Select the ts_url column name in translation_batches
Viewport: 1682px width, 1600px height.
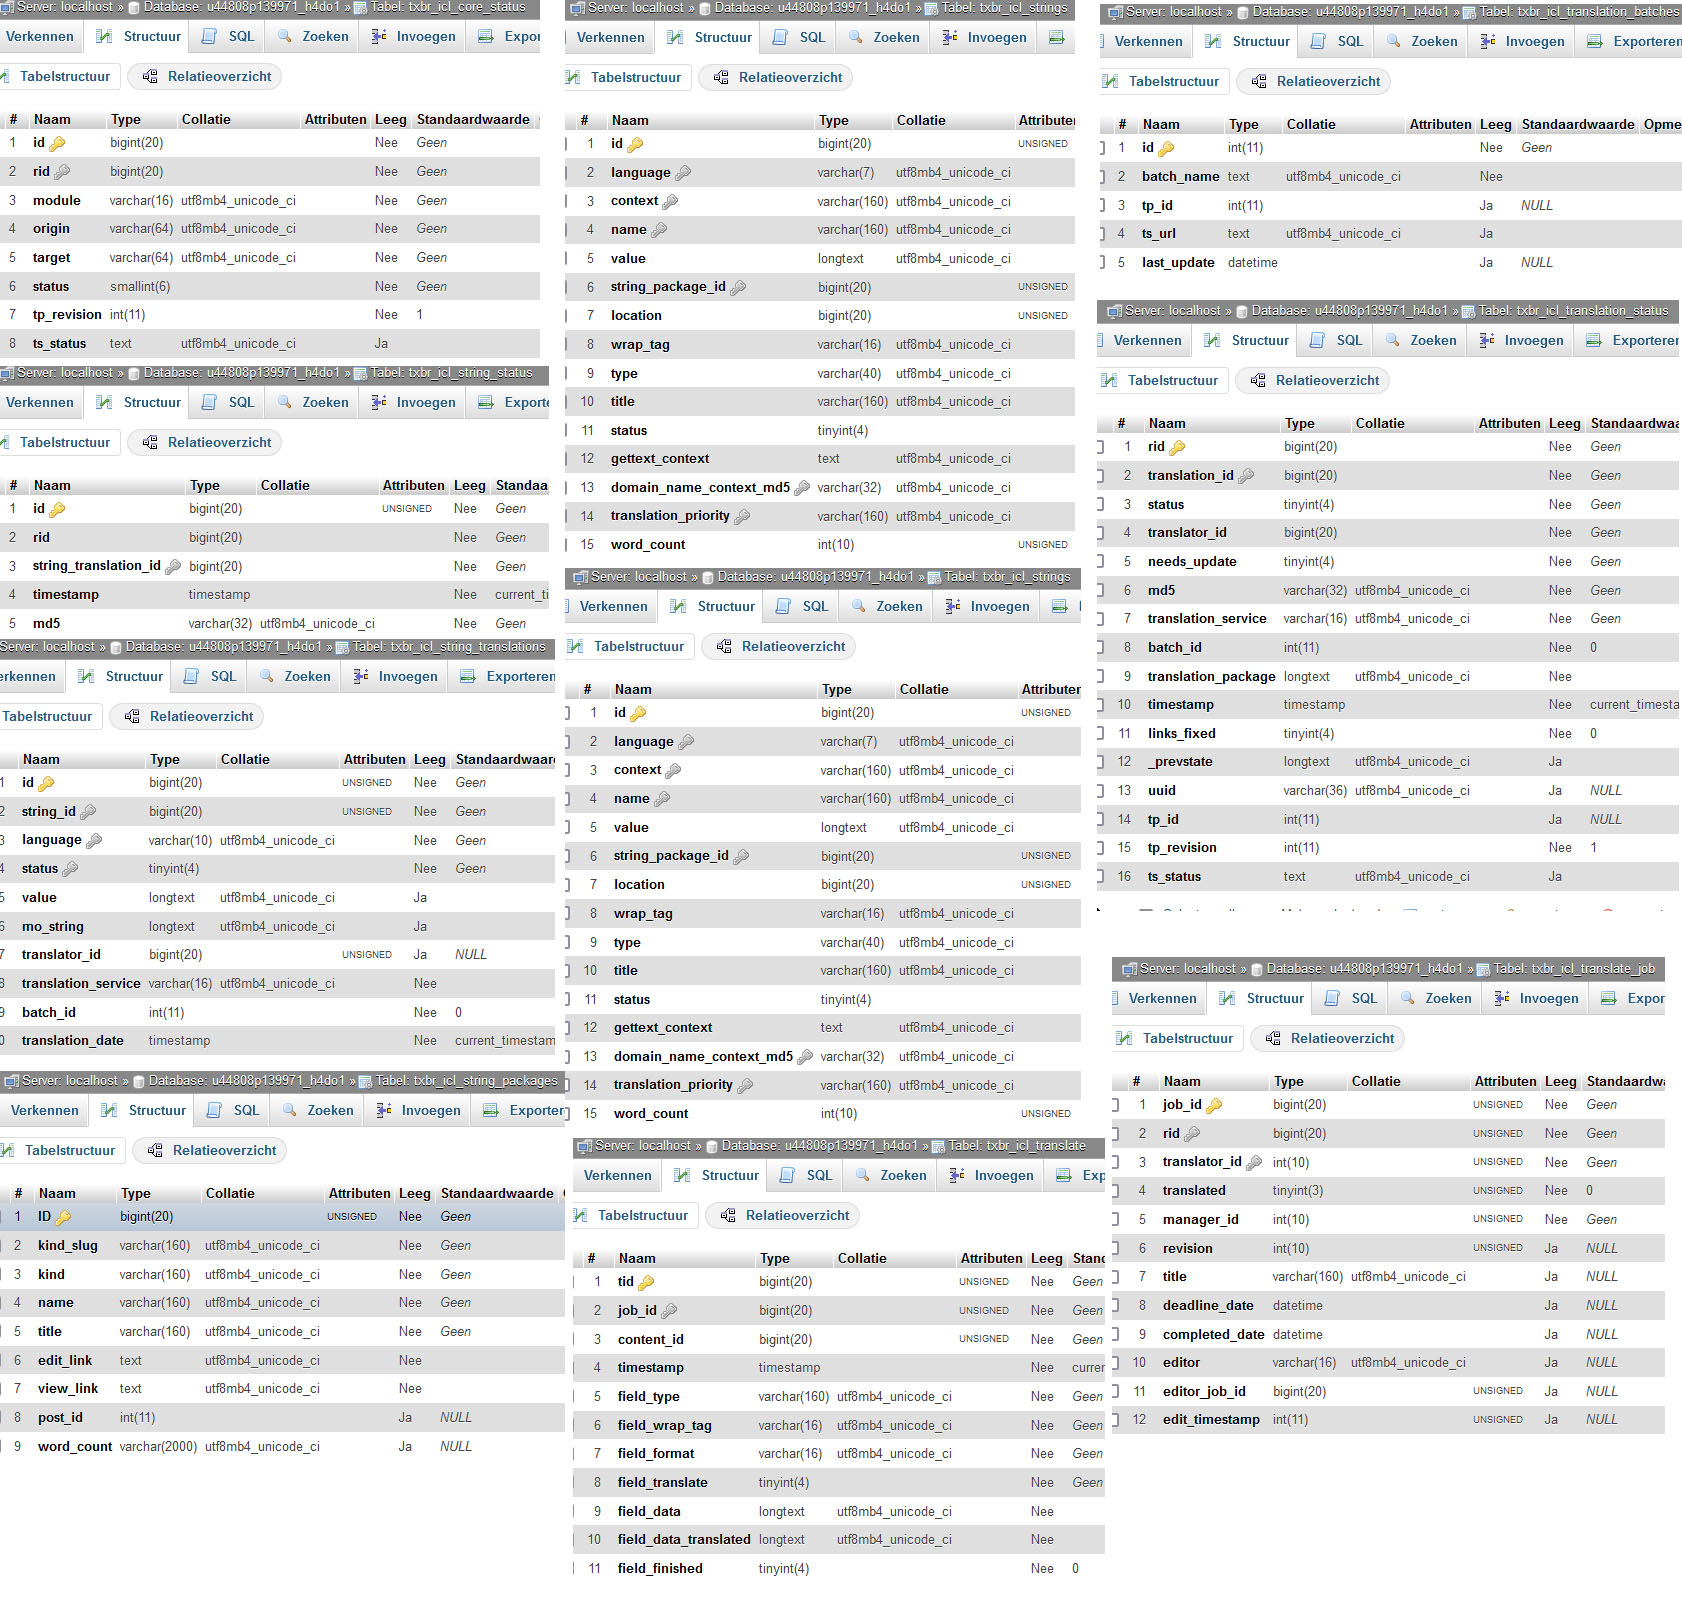[1159, 234]
